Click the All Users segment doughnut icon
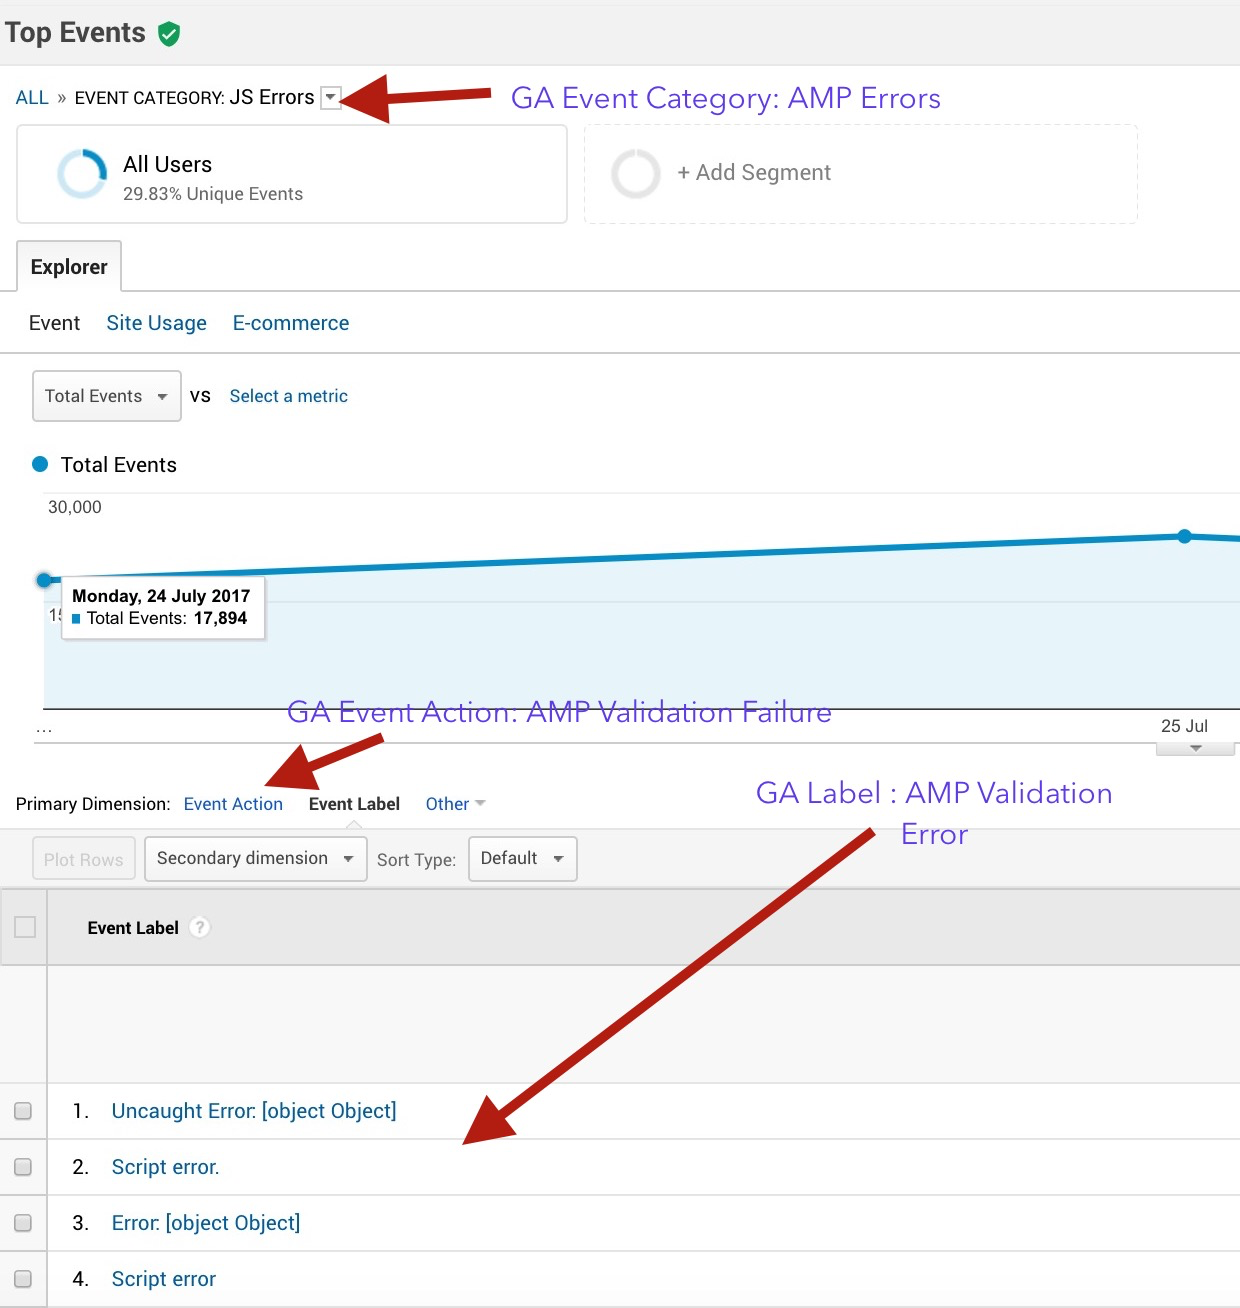This screenshot has height=1308, width=1240. click(81, 173)
